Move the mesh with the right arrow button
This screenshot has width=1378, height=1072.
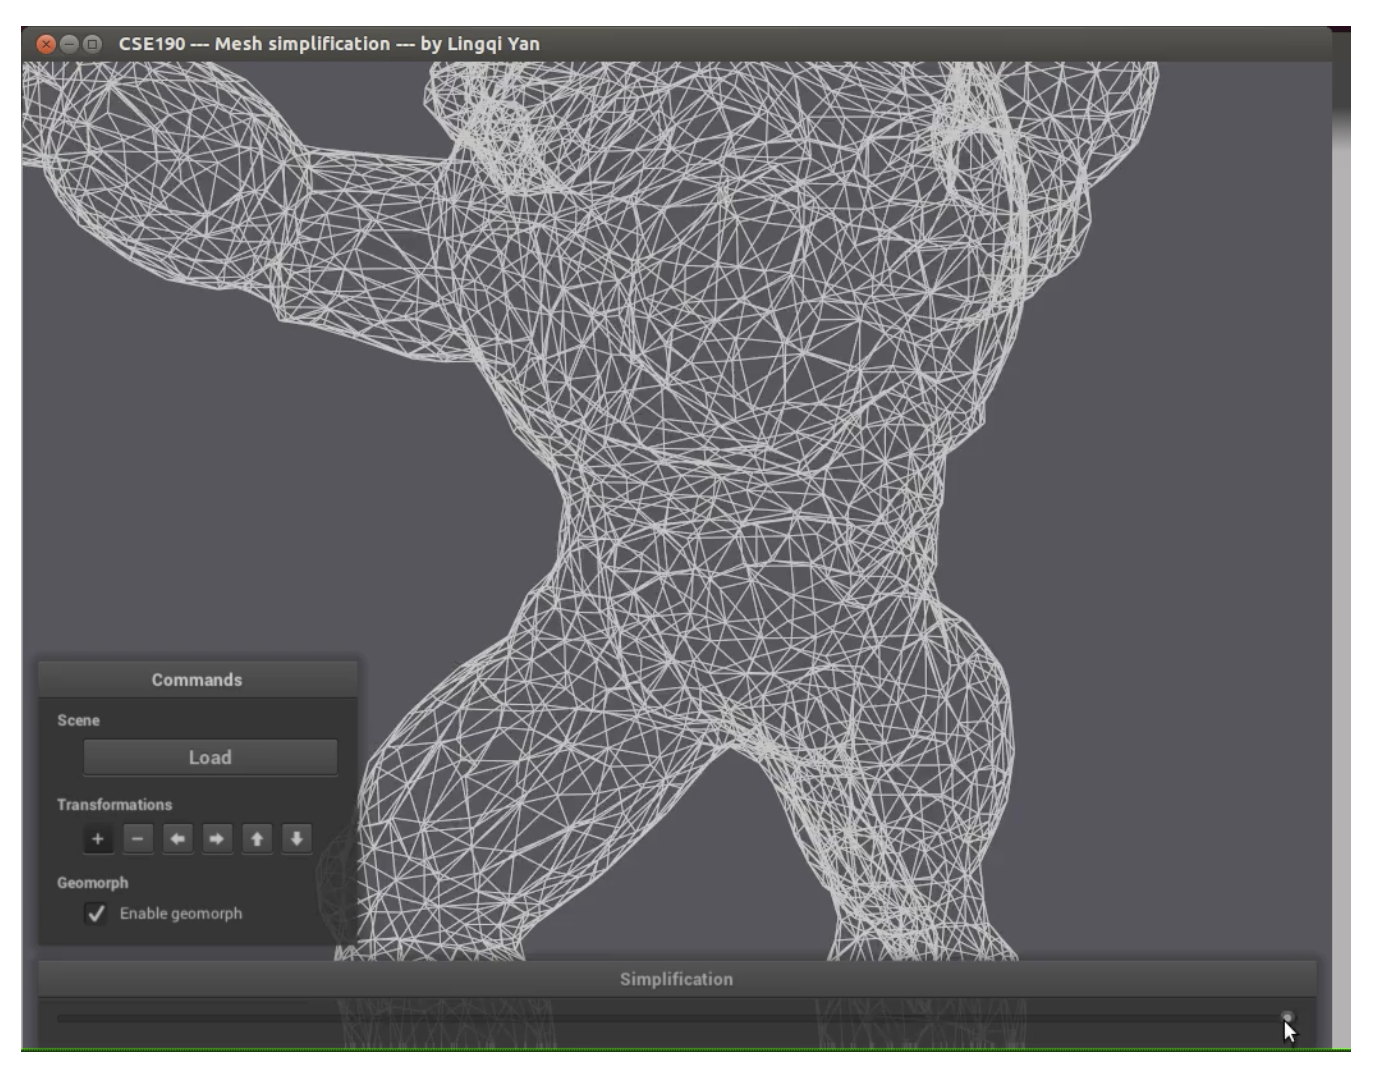217,839
